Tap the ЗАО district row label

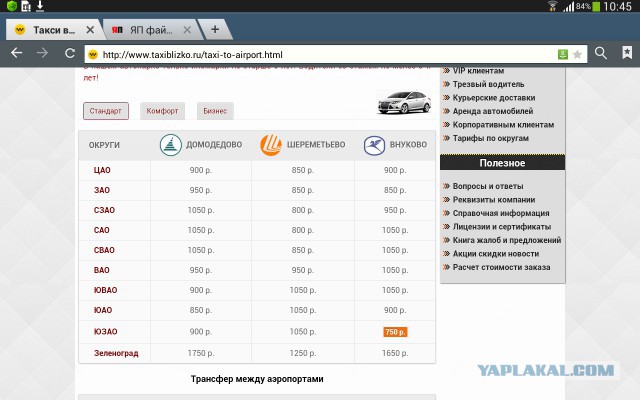pos(102,190)
